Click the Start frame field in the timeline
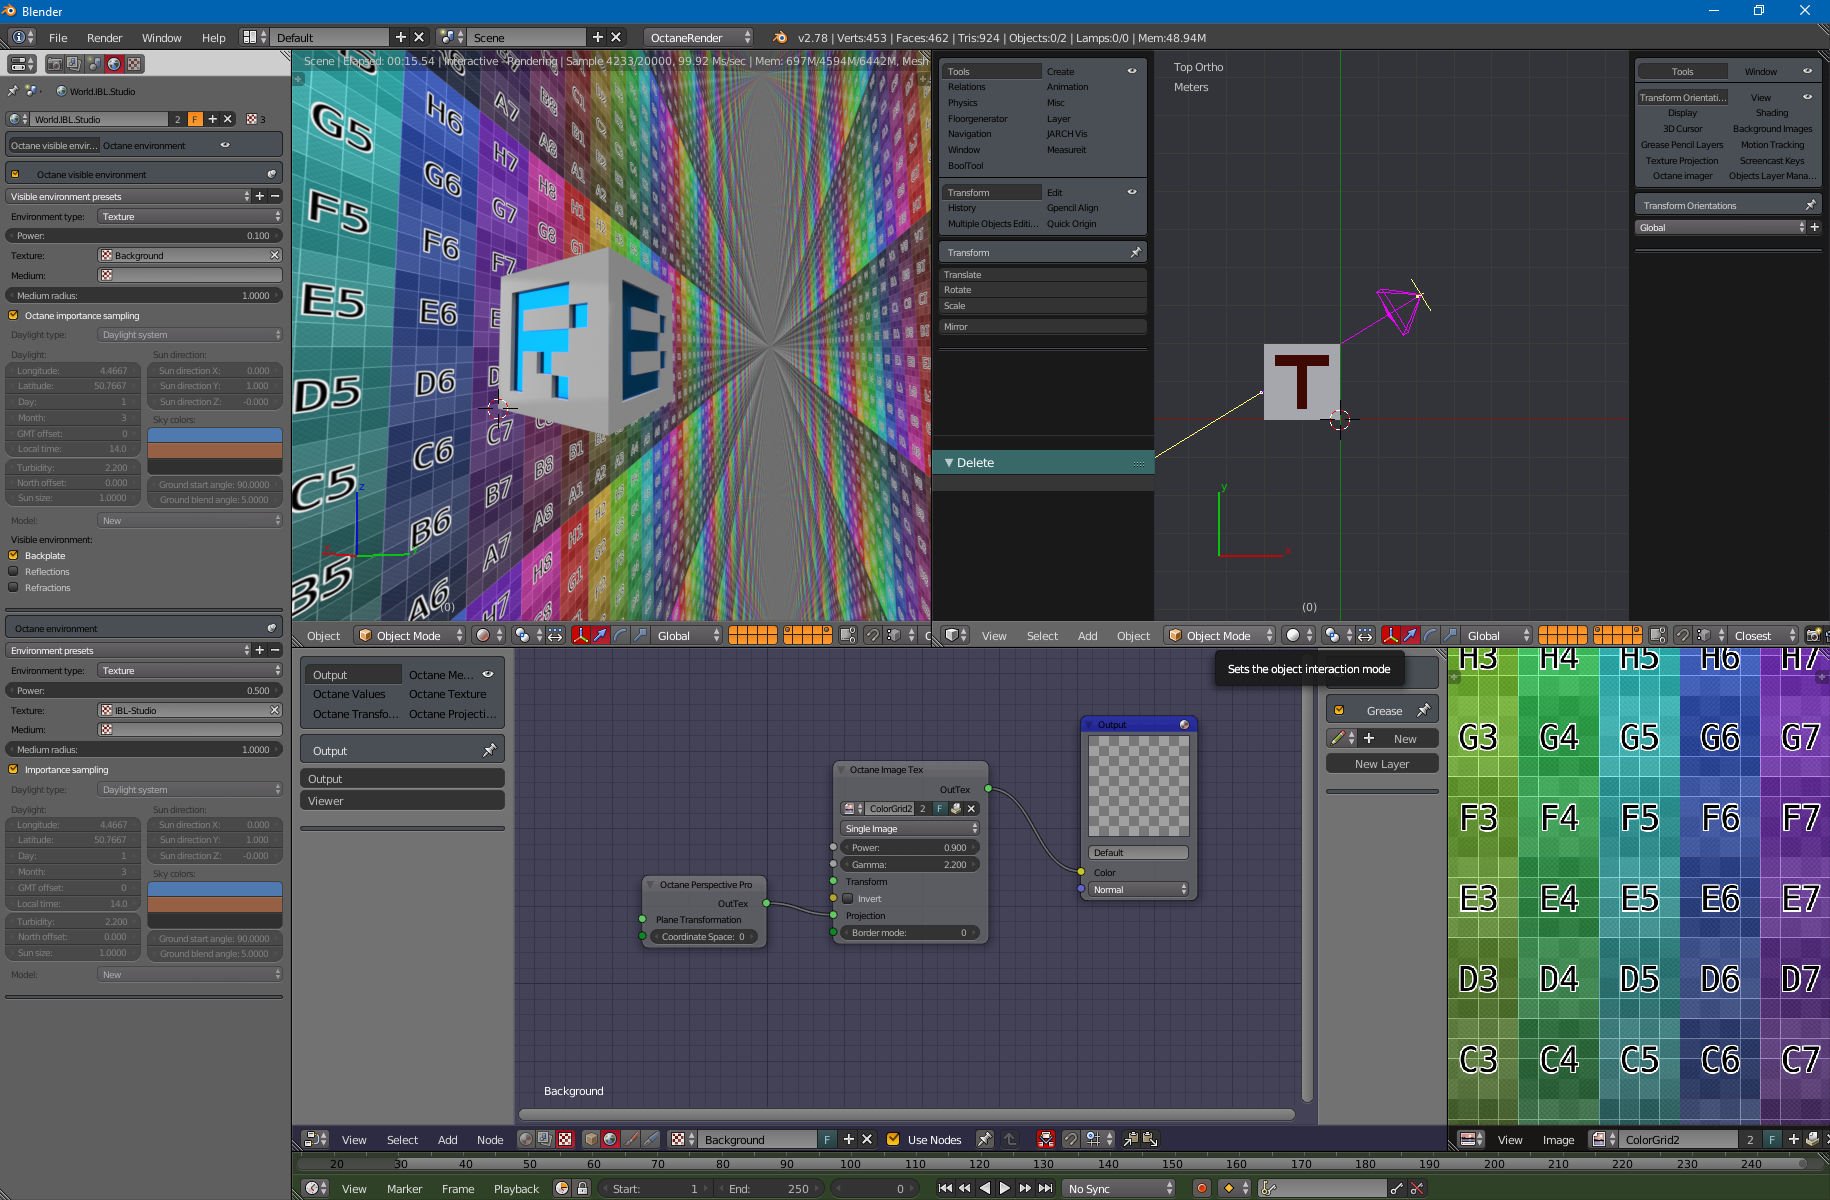Screen dimensions: 1830x1200 pos(655,1189)
